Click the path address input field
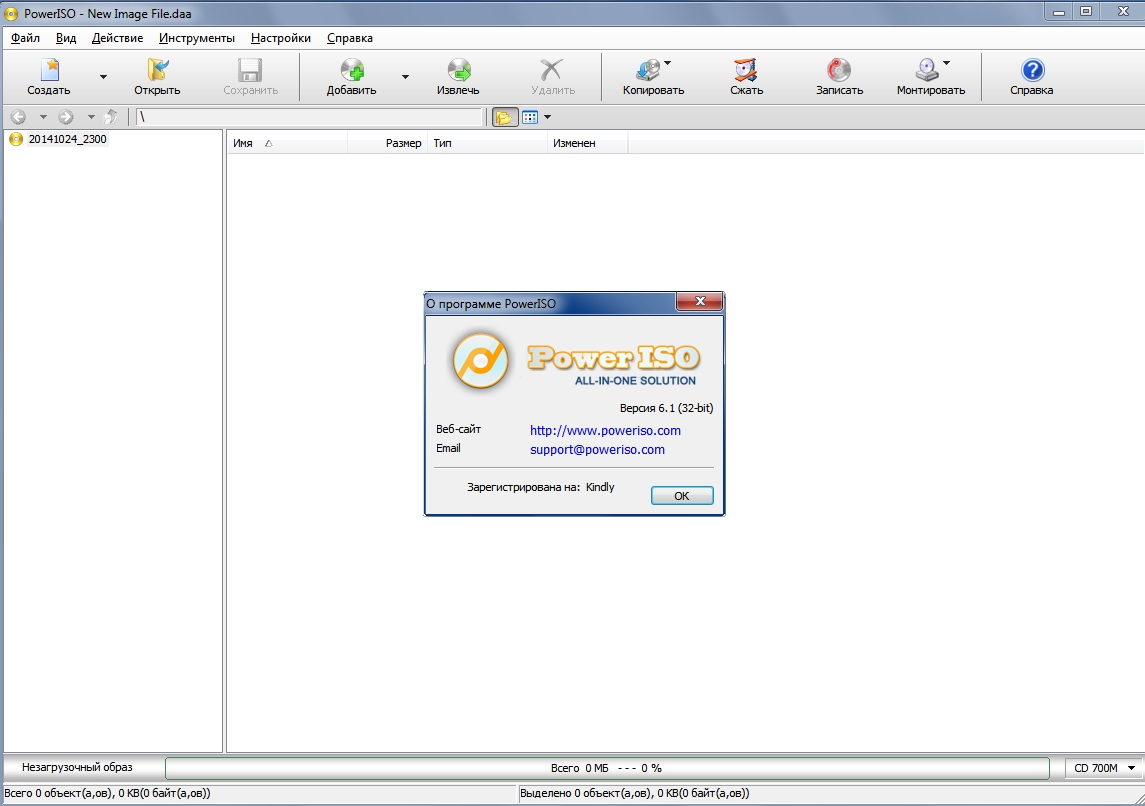This screenshot has height=806, width=1145. tap(310, 117)
